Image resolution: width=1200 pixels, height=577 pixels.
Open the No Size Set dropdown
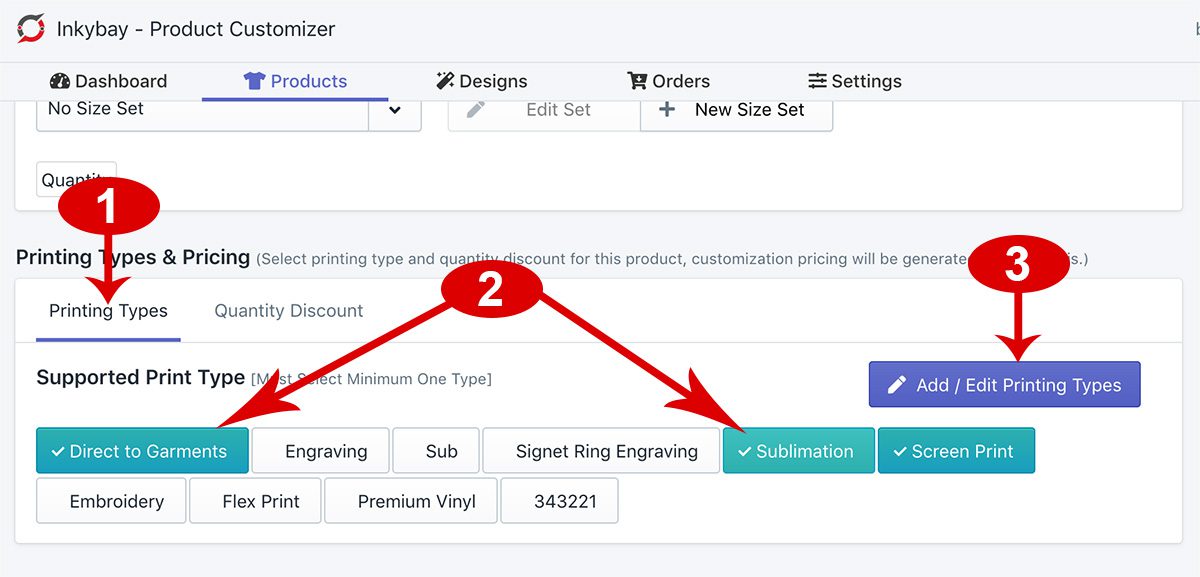point(200,110)
